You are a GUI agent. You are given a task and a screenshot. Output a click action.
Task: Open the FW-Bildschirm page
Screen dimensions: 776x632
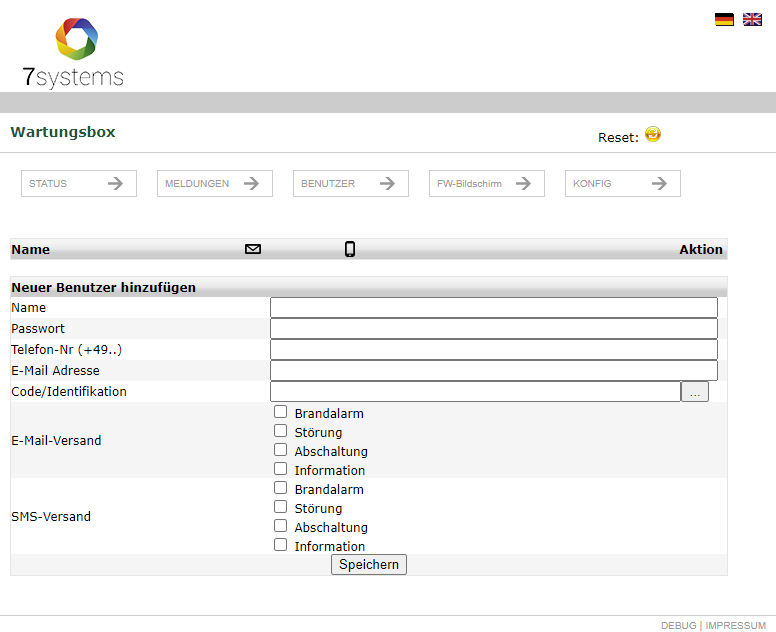click(x=487, y=184)
